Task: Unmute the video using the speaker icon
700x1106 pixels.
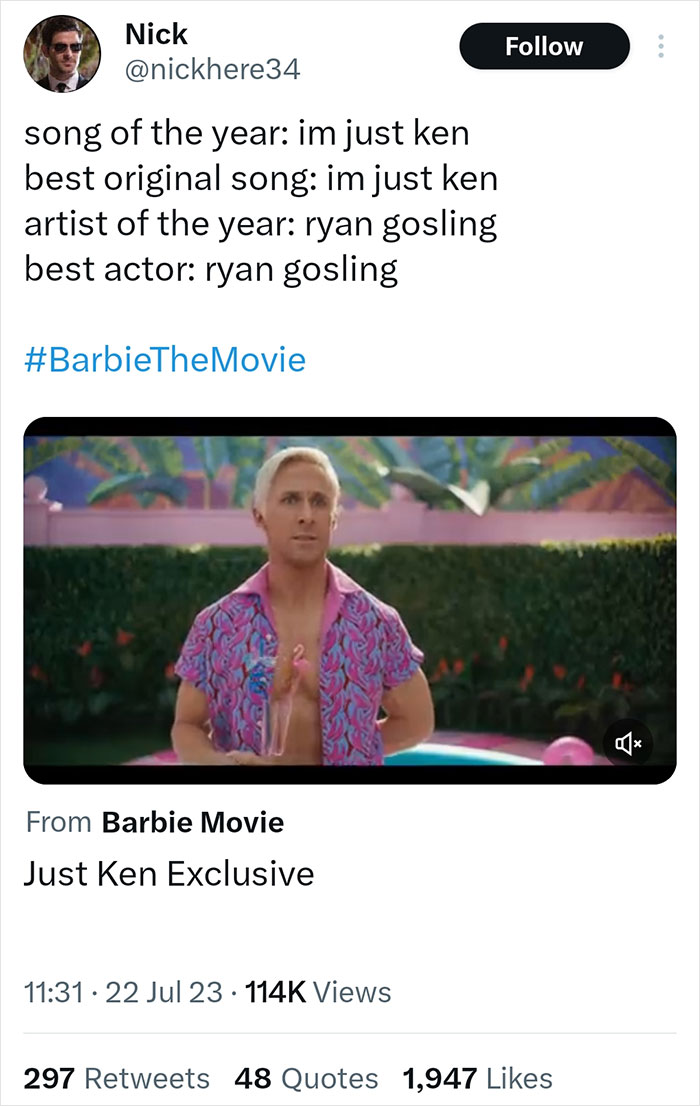Action: 629,744
